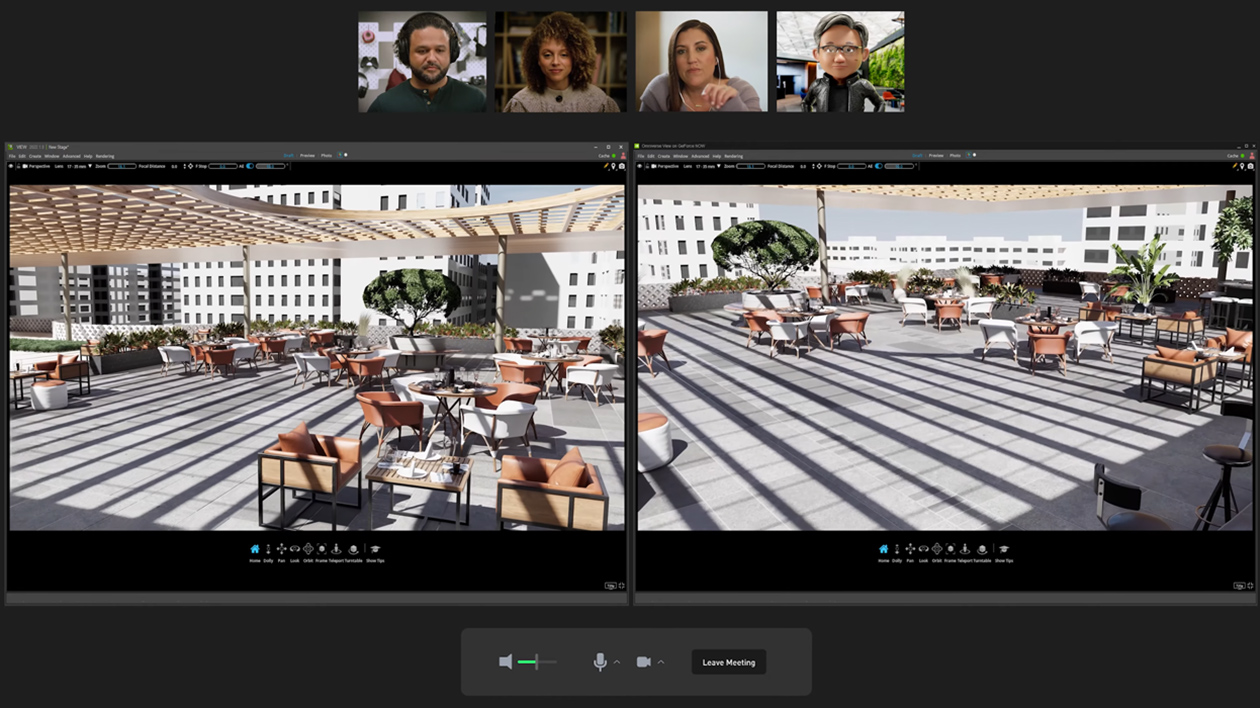Open Show Tips in the right viewport
Screen dimensions: 1260x708
[1004, 549]
